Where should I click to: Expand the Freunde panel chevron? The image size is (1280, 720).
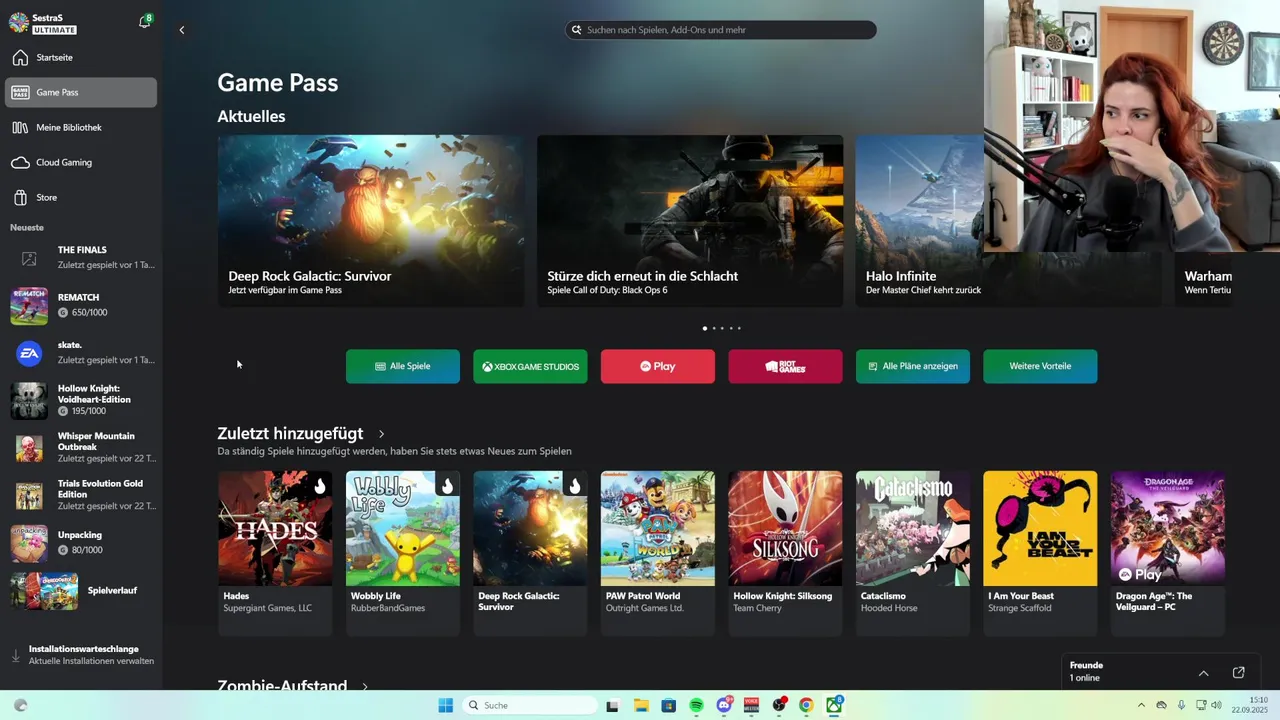(1204, 673)
